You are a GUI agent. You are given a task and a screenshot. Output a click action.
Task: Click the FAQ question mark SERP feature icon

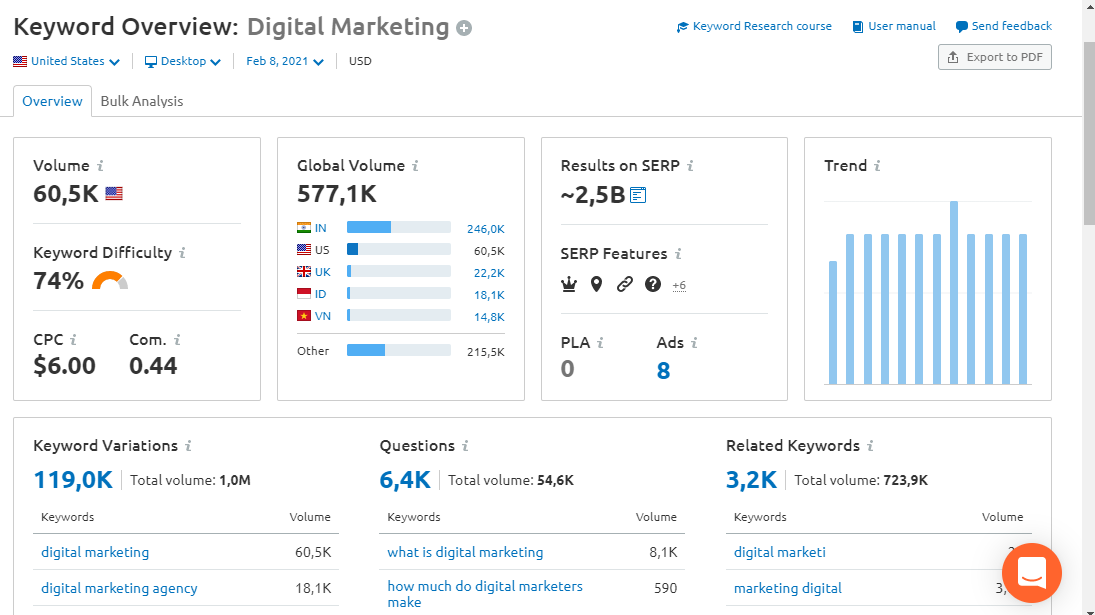point(652,284)
